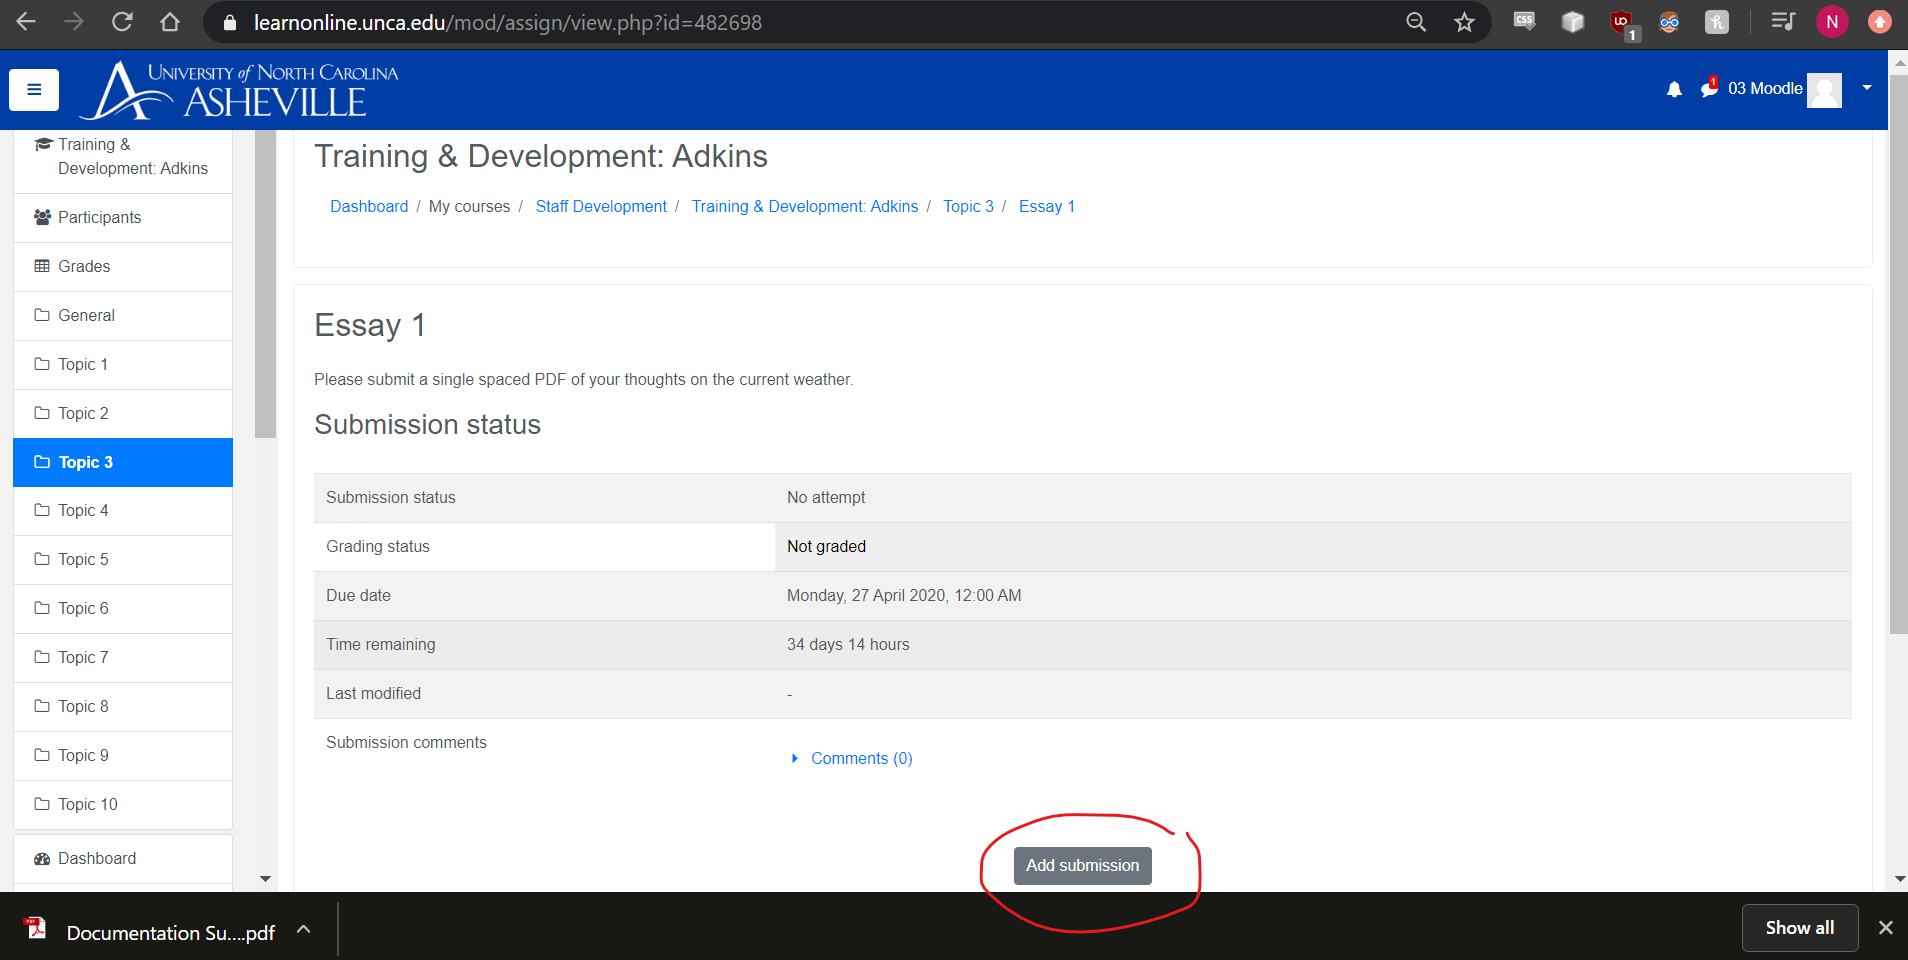
Task: Bookmark page with the star icon
Action: pos(1464,22)
